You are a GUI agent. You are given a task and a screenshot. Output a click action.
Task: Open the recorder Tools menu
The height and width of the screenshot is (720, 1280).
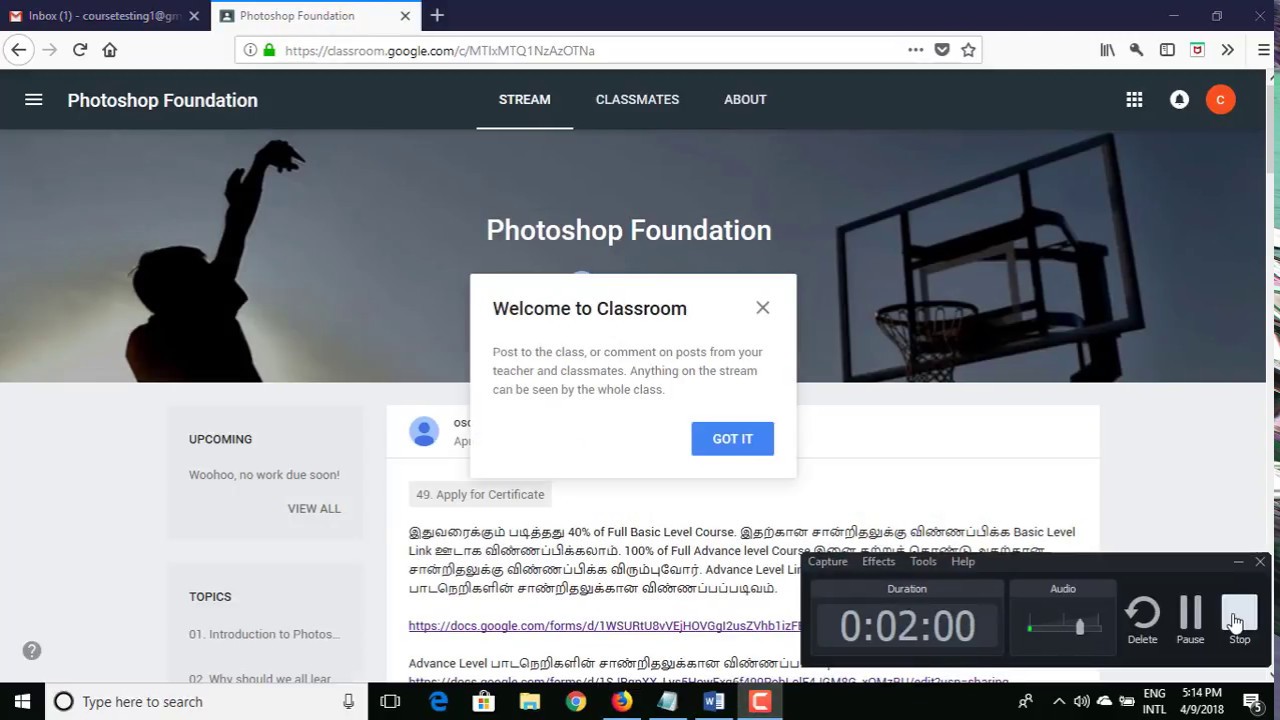[923, 561]
